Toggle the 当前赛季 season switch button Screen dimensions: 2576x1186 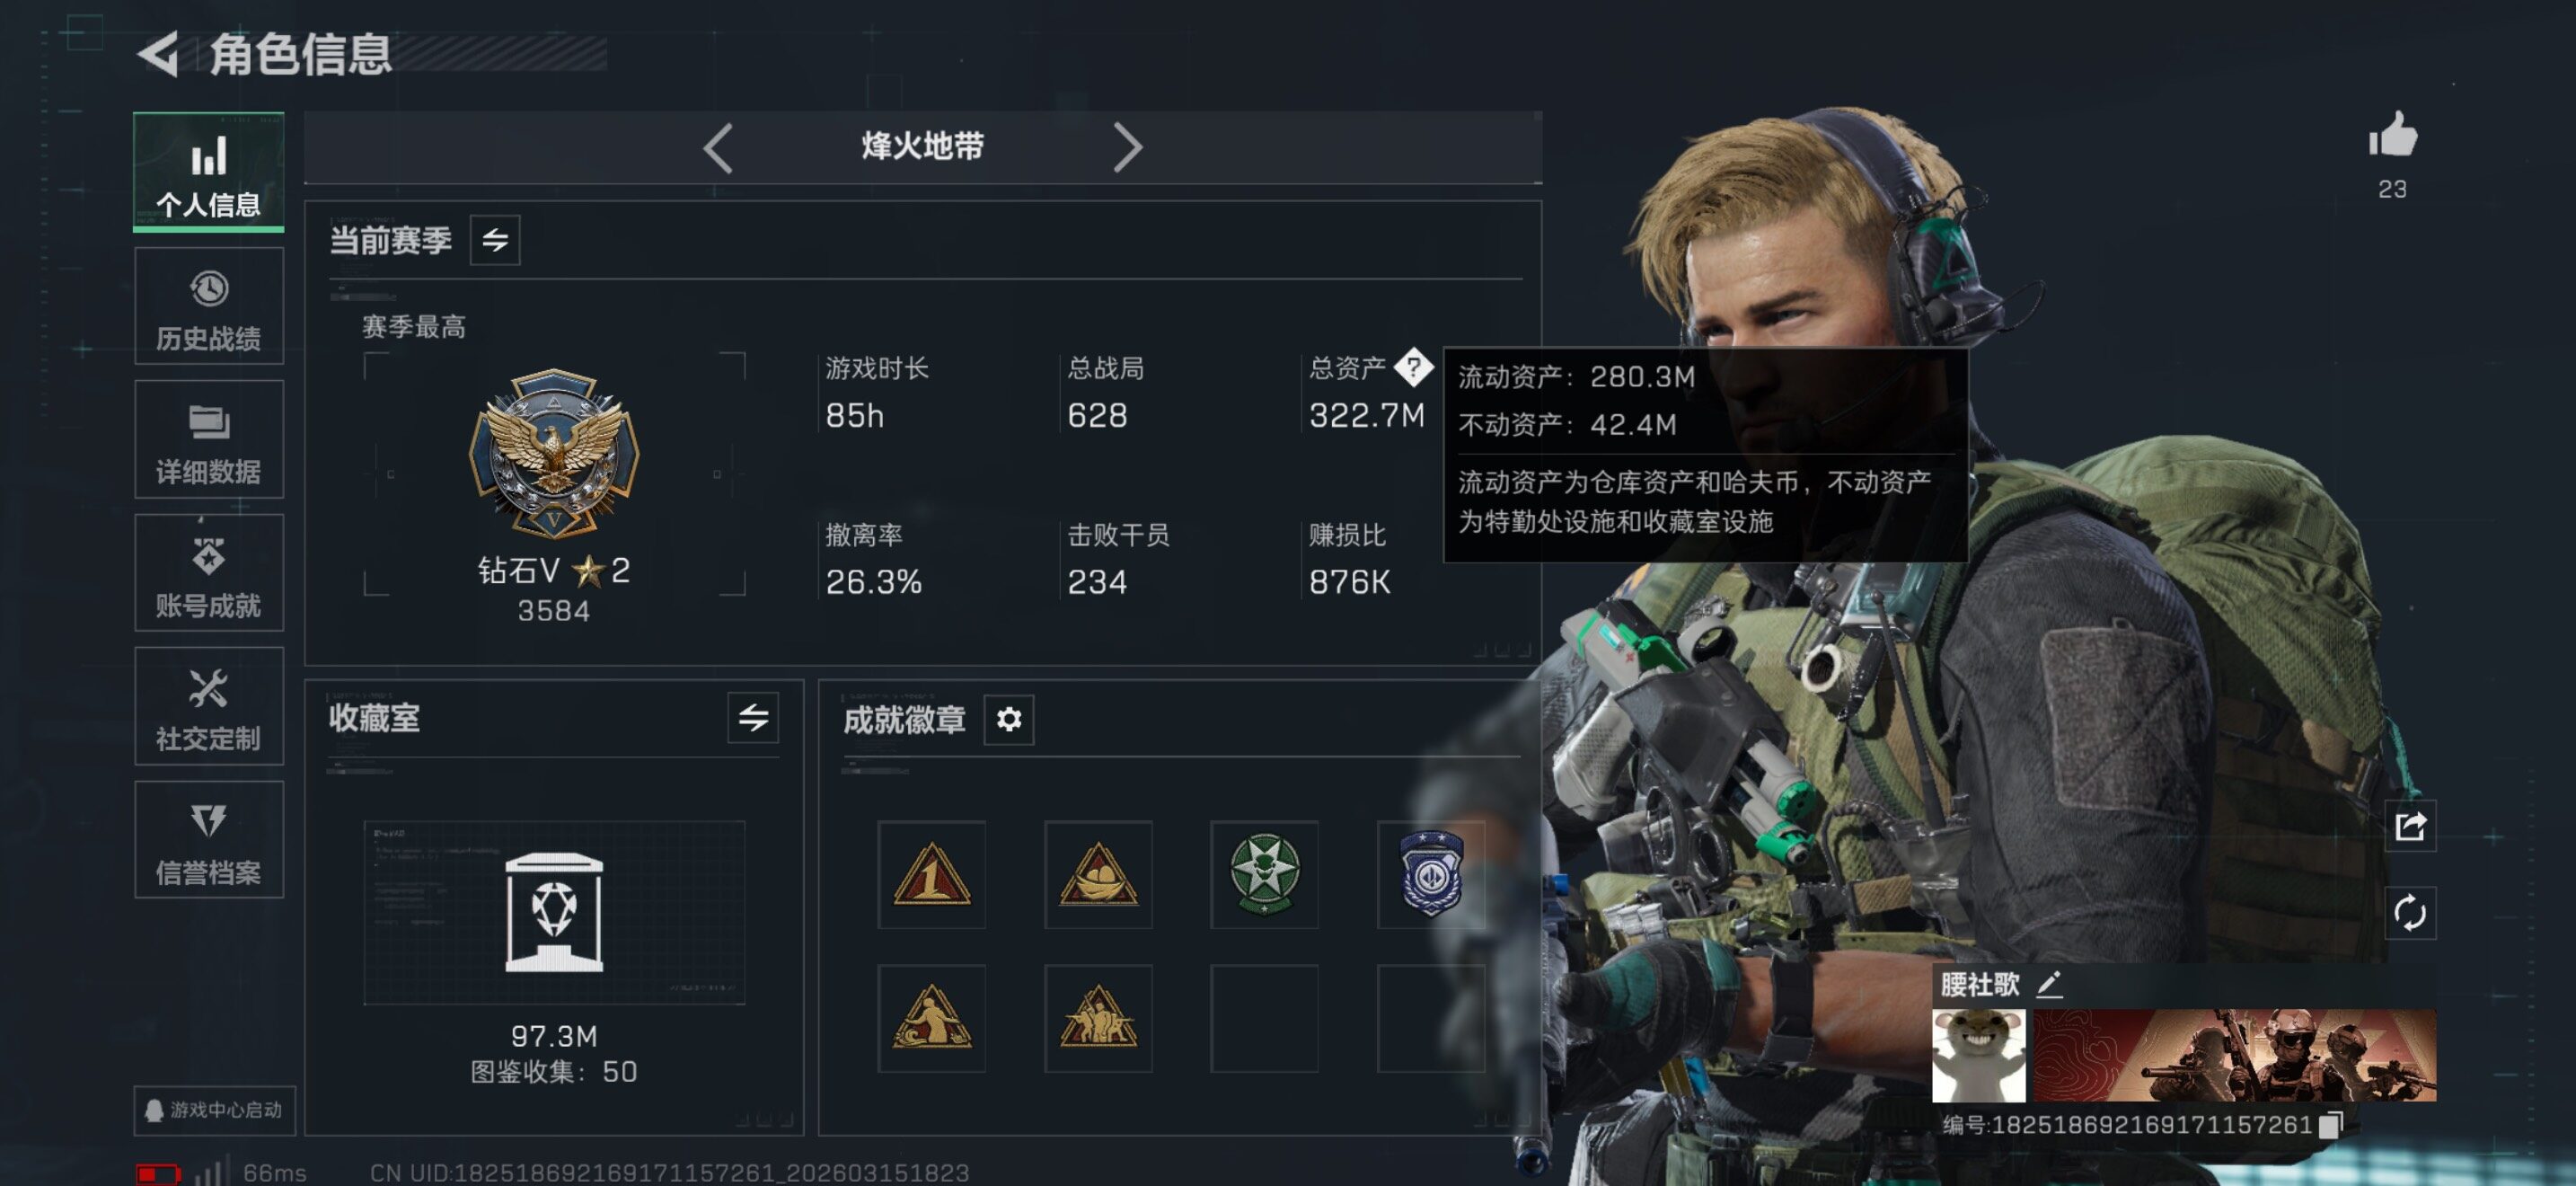click(495, 240)
